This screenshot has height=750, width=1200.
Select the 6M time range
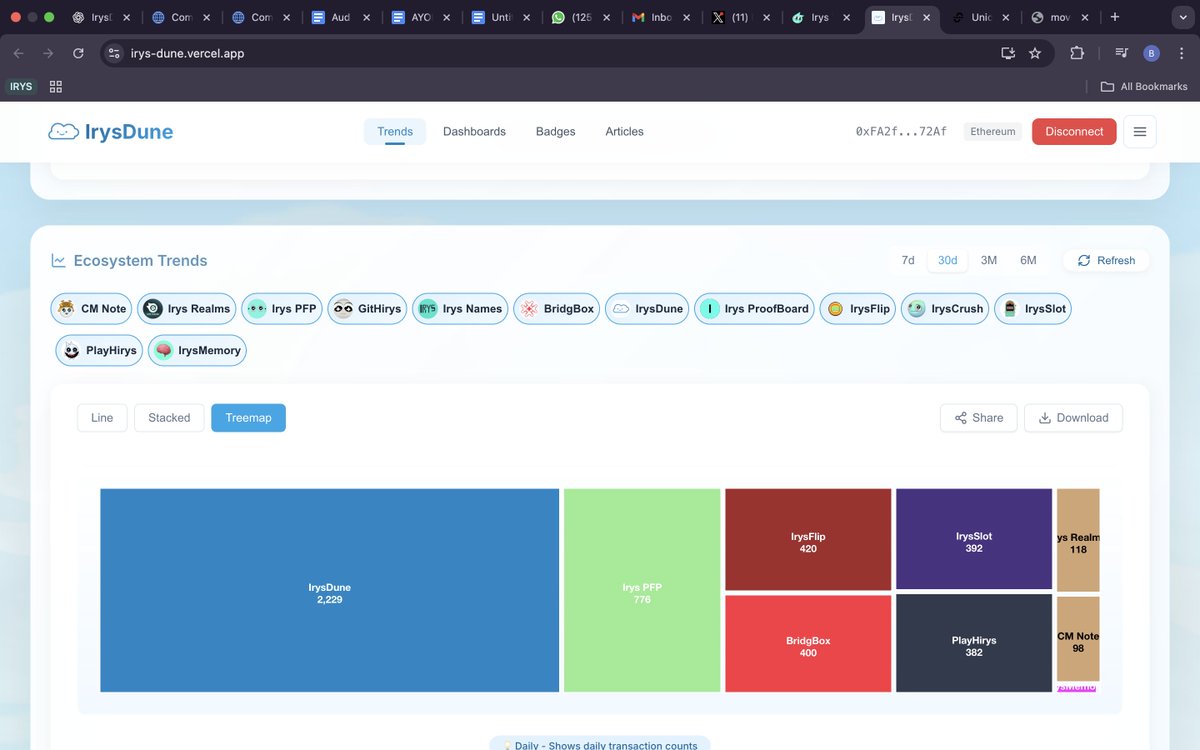click(1028, 260)
